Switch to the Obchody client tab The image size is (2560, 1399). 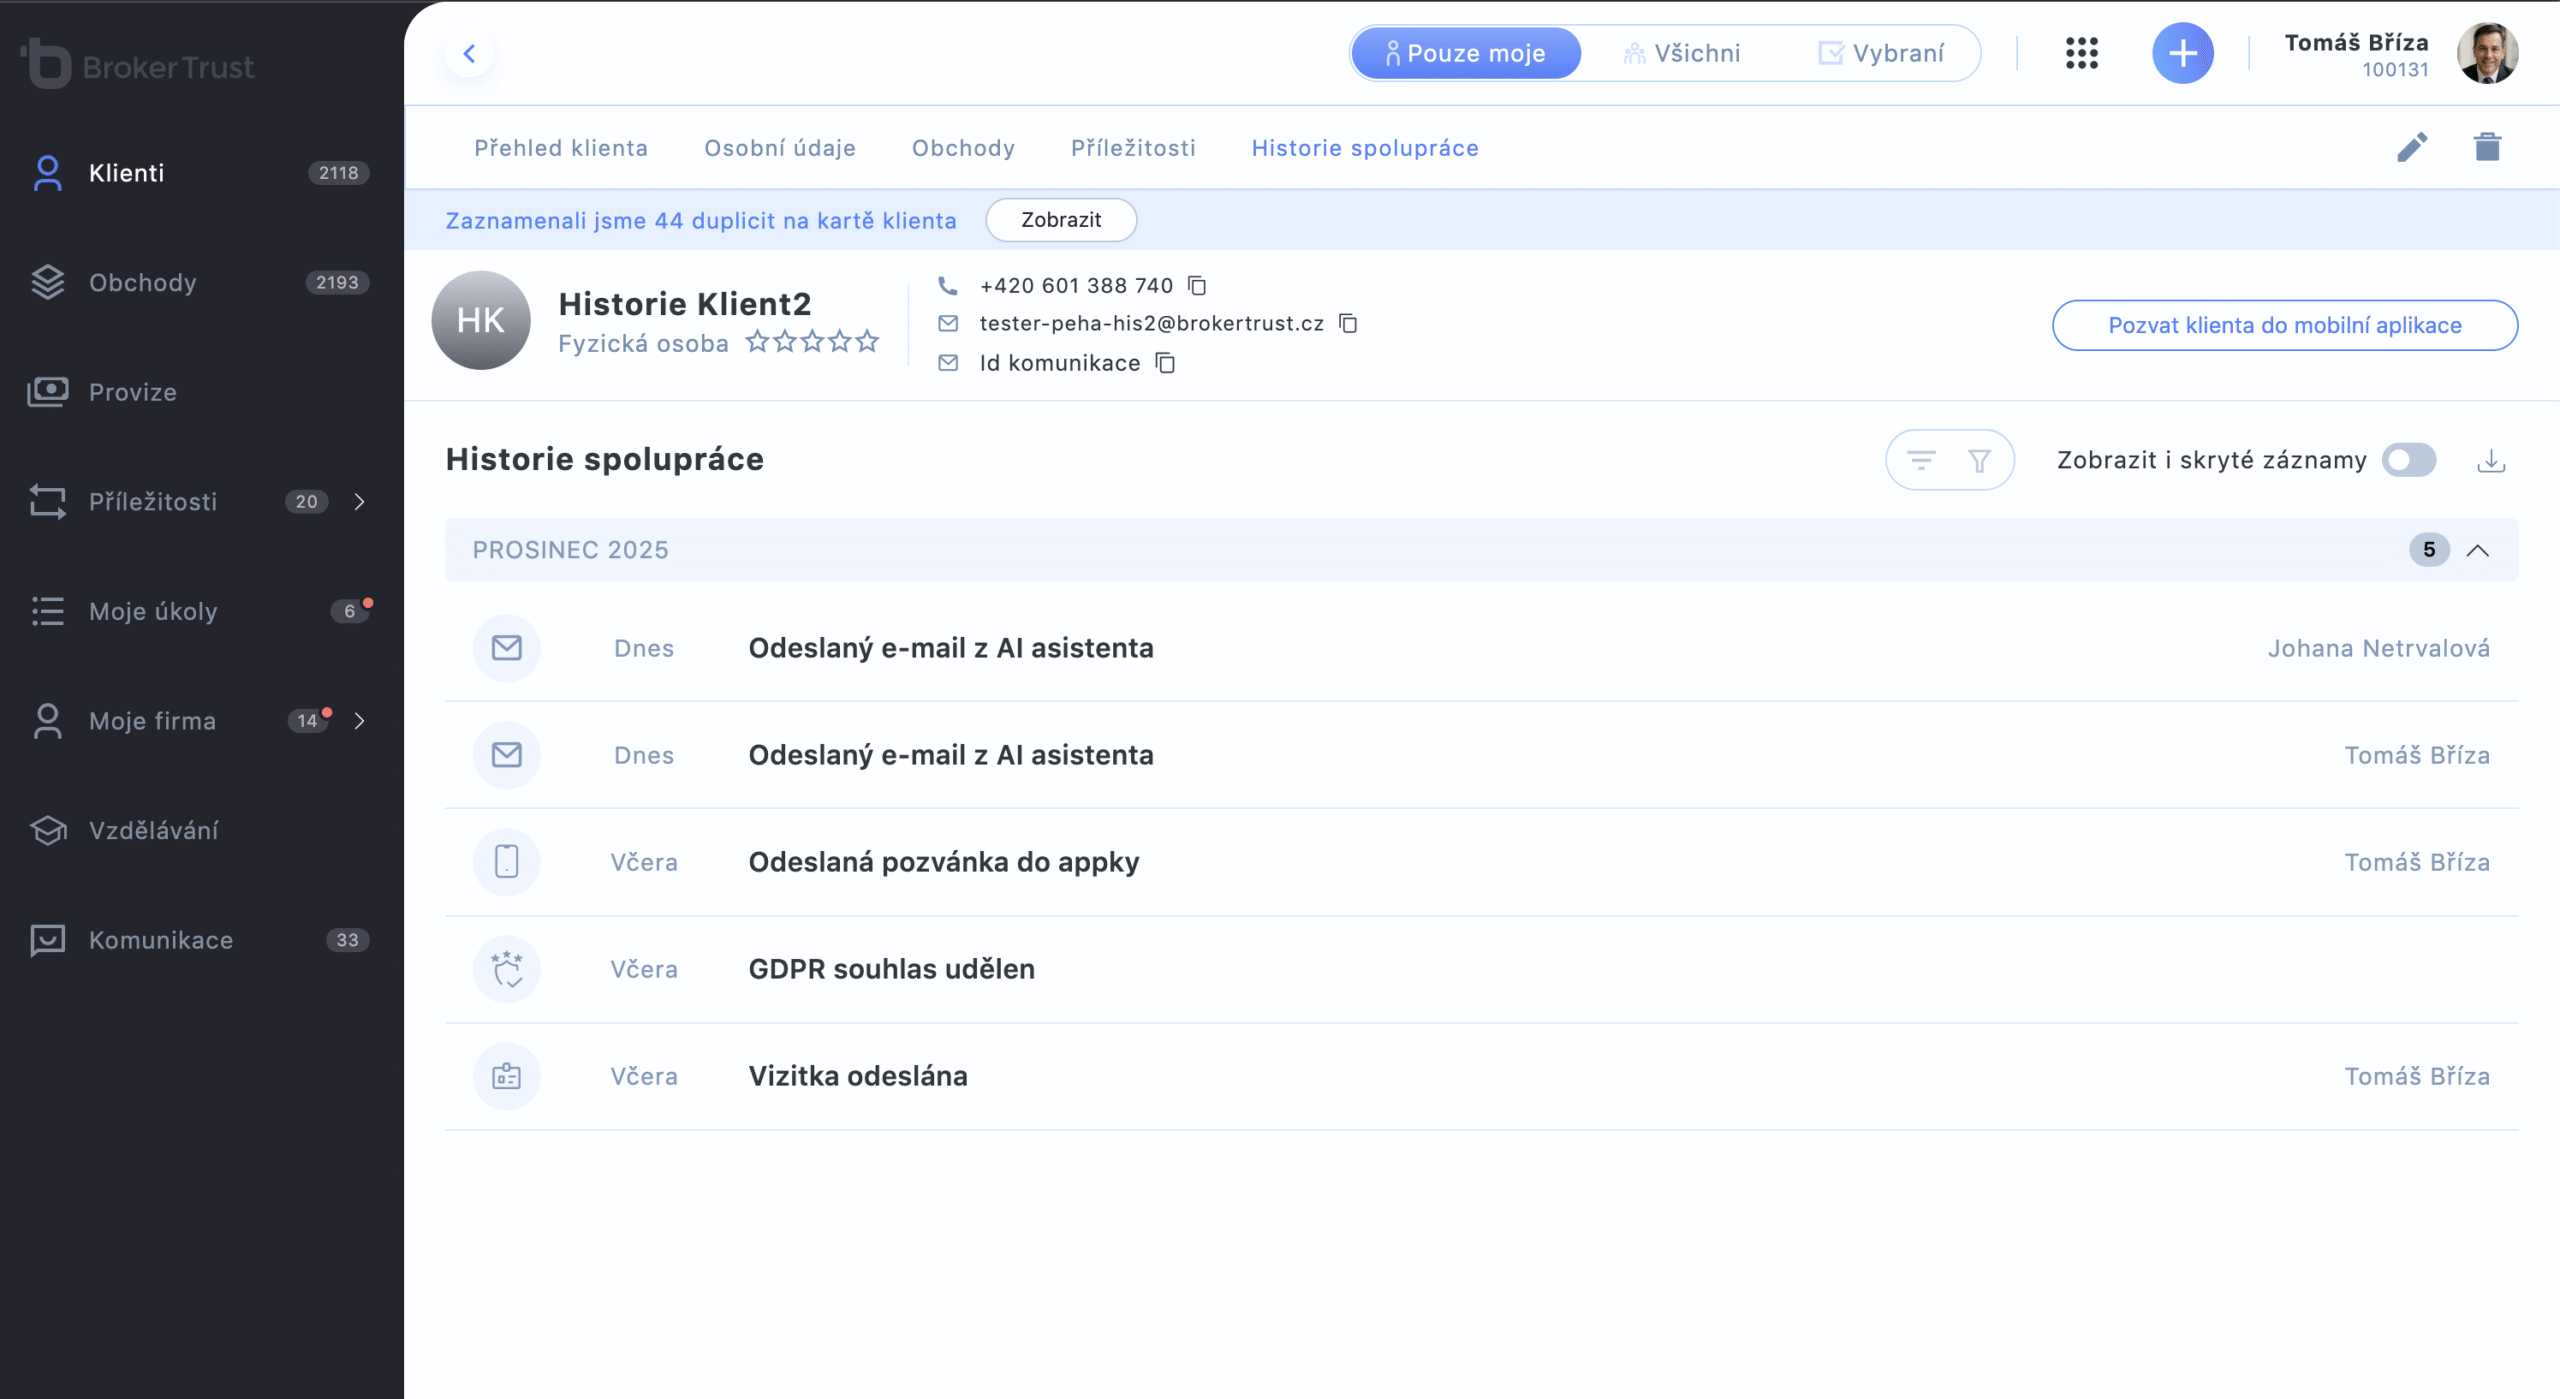pos(963,148)
